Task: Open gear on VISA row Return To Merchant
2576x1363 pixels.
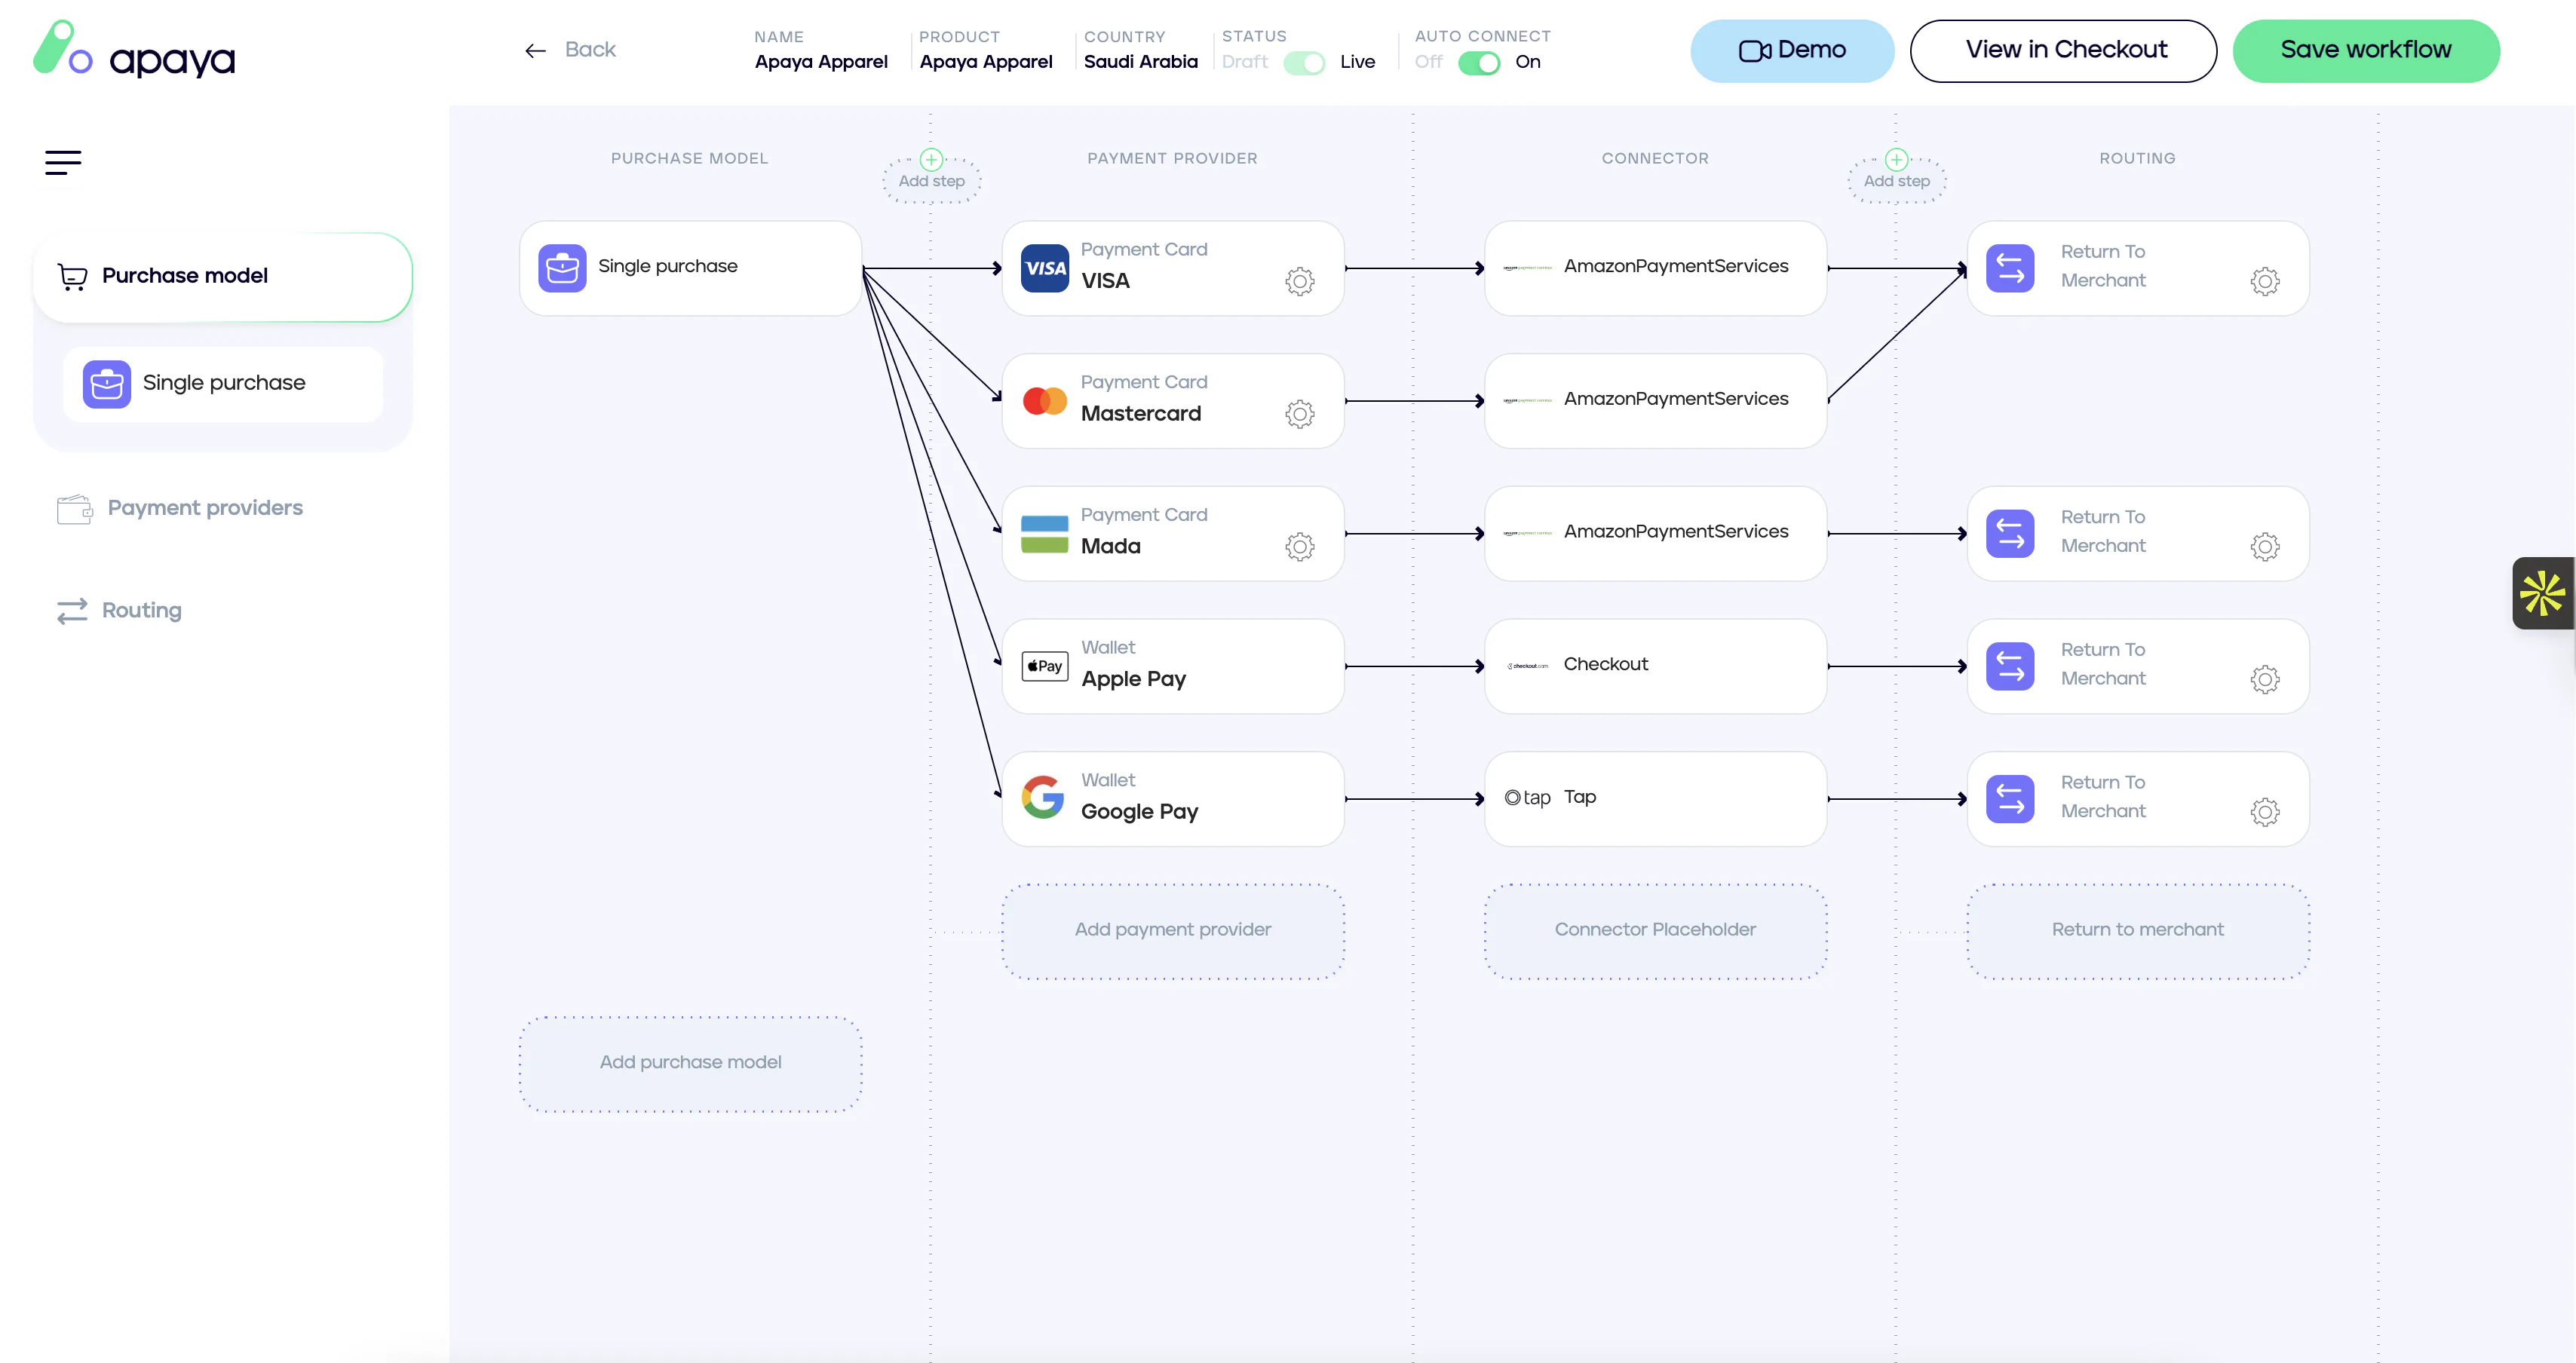Action: pos(2264,281)
